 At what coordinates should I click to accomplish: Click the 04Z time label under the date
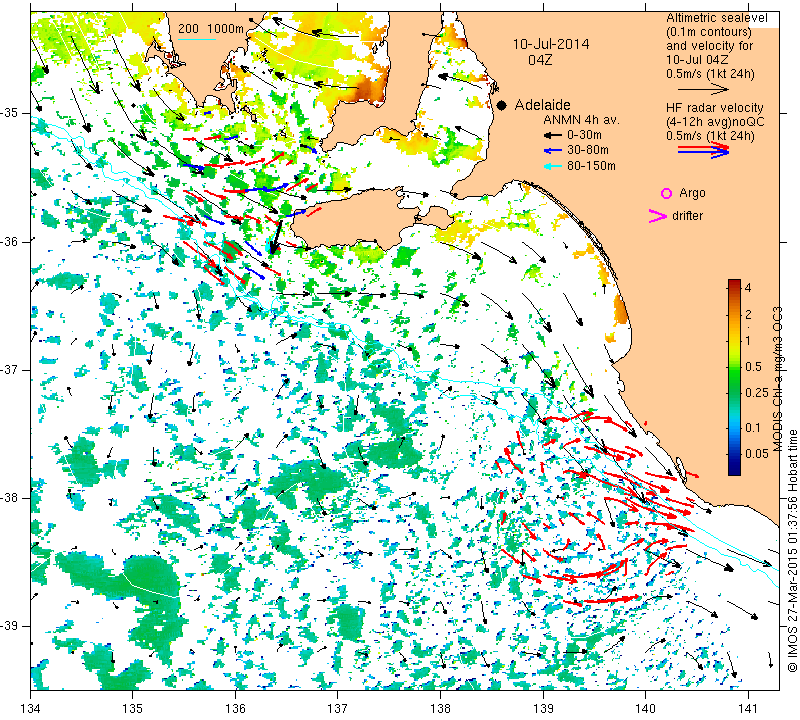click(540, 60)
